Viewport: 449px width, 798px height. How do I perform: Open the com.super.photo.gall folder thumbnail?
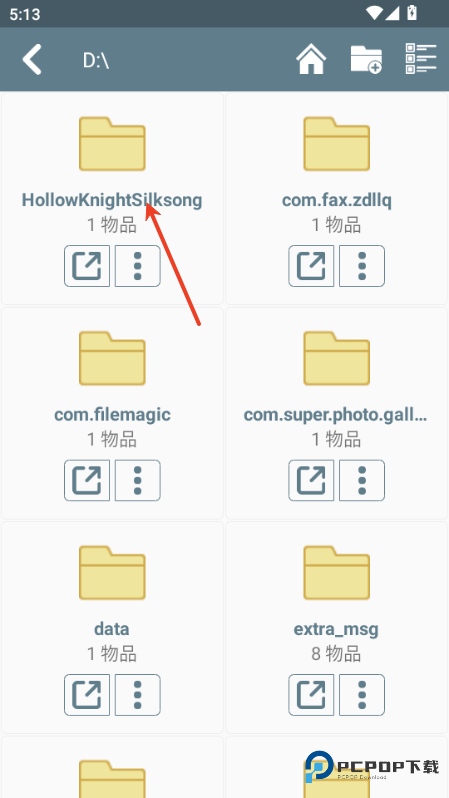(x=336, y=358)
